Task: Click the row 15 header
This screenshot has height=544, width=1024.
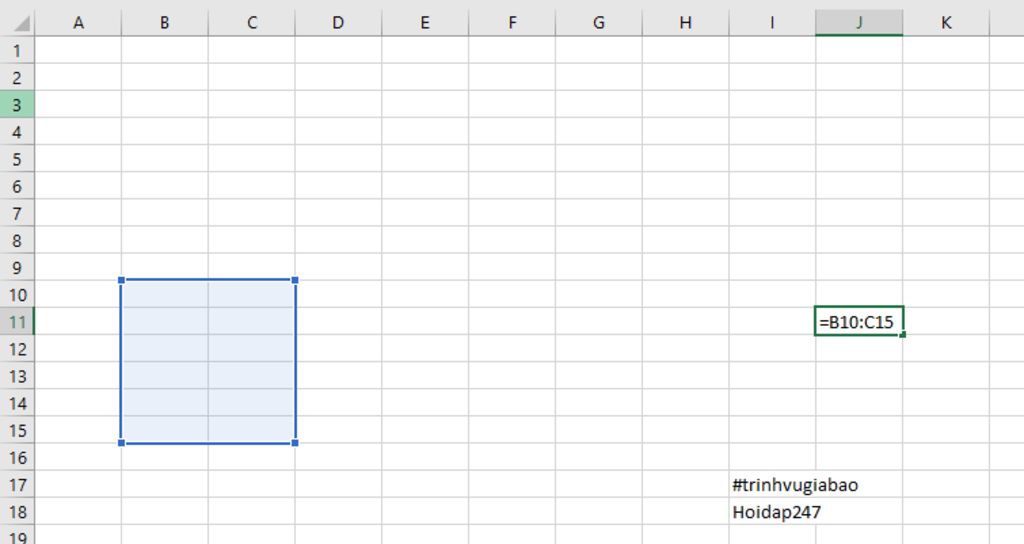Action: pos(16,430)
